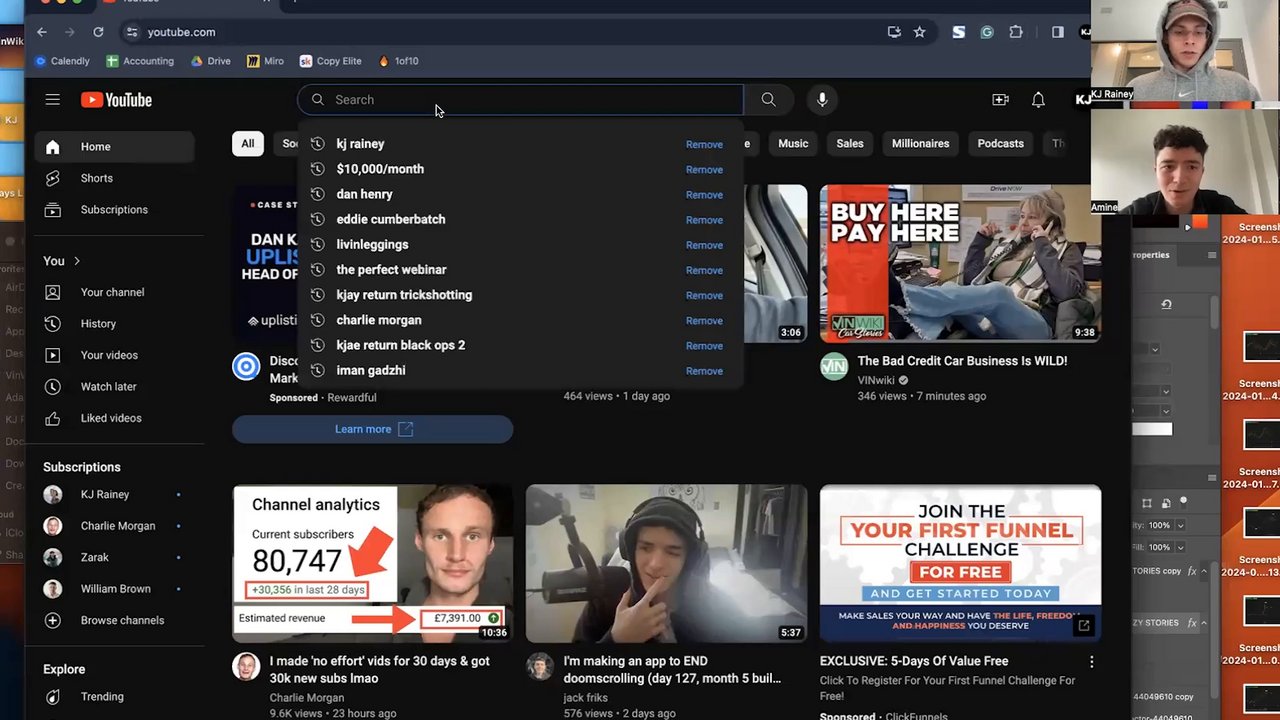The height and width of the screenshot is (720, 1280).
Task: Click Browse channels plus icon
Action: click(x=53, y=620)
